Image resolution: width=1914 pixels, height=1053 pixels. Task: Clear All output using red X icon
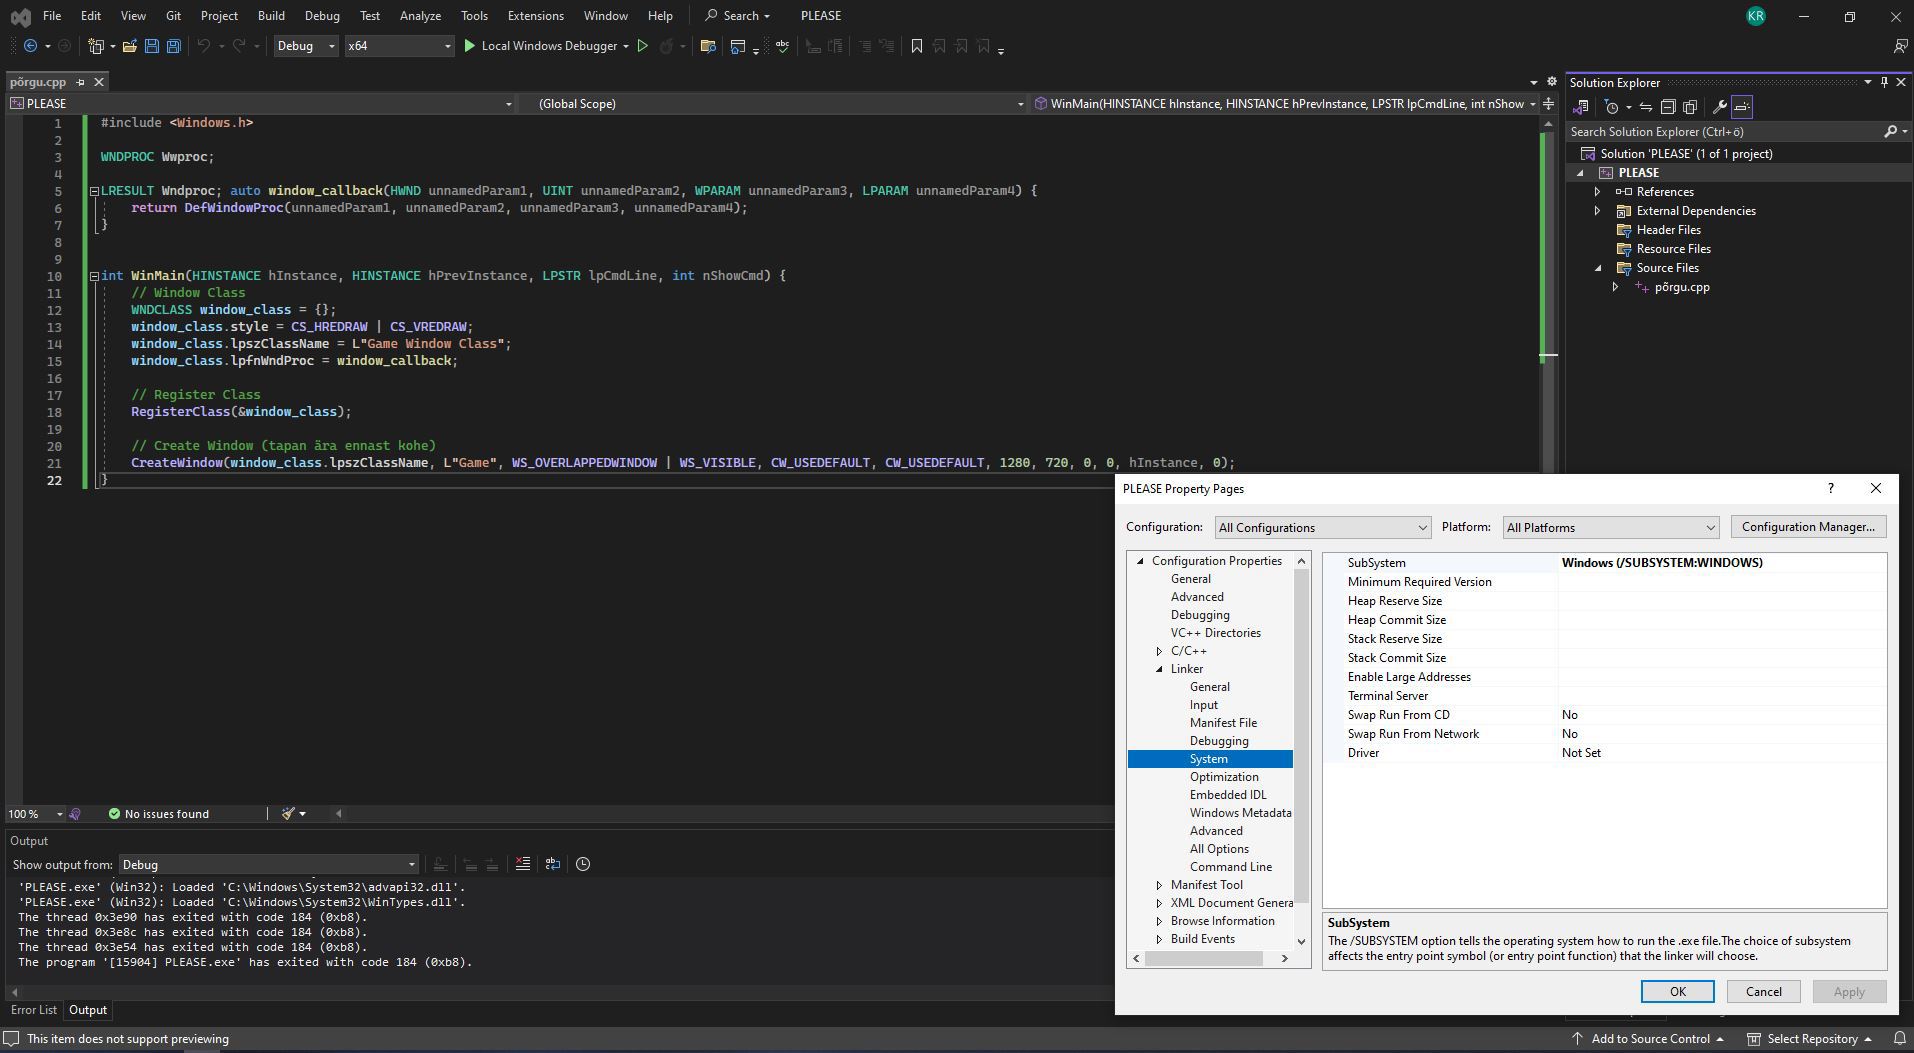[522, 864]
